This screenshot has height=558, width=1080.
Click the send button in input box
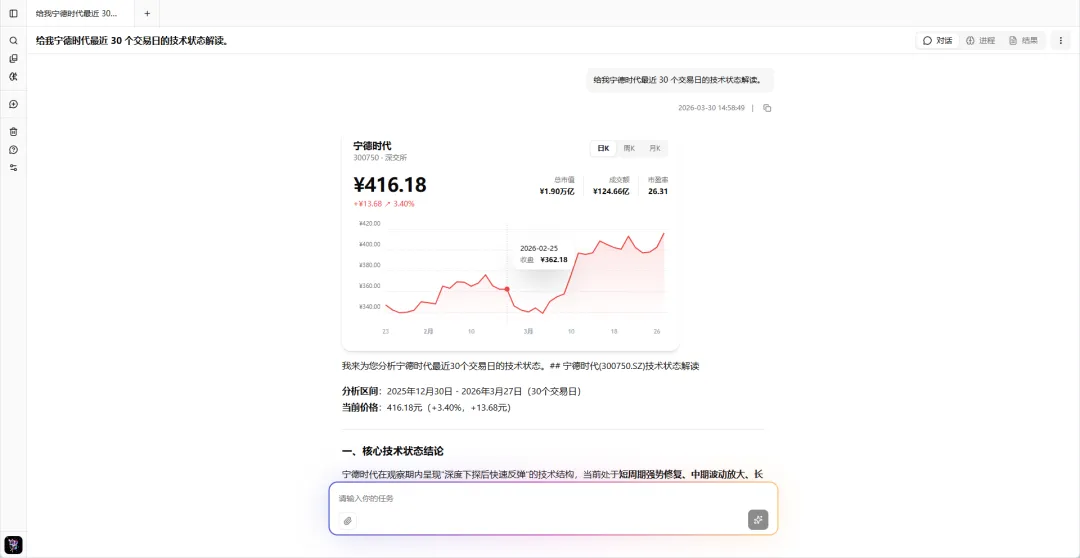pos(758,520)
